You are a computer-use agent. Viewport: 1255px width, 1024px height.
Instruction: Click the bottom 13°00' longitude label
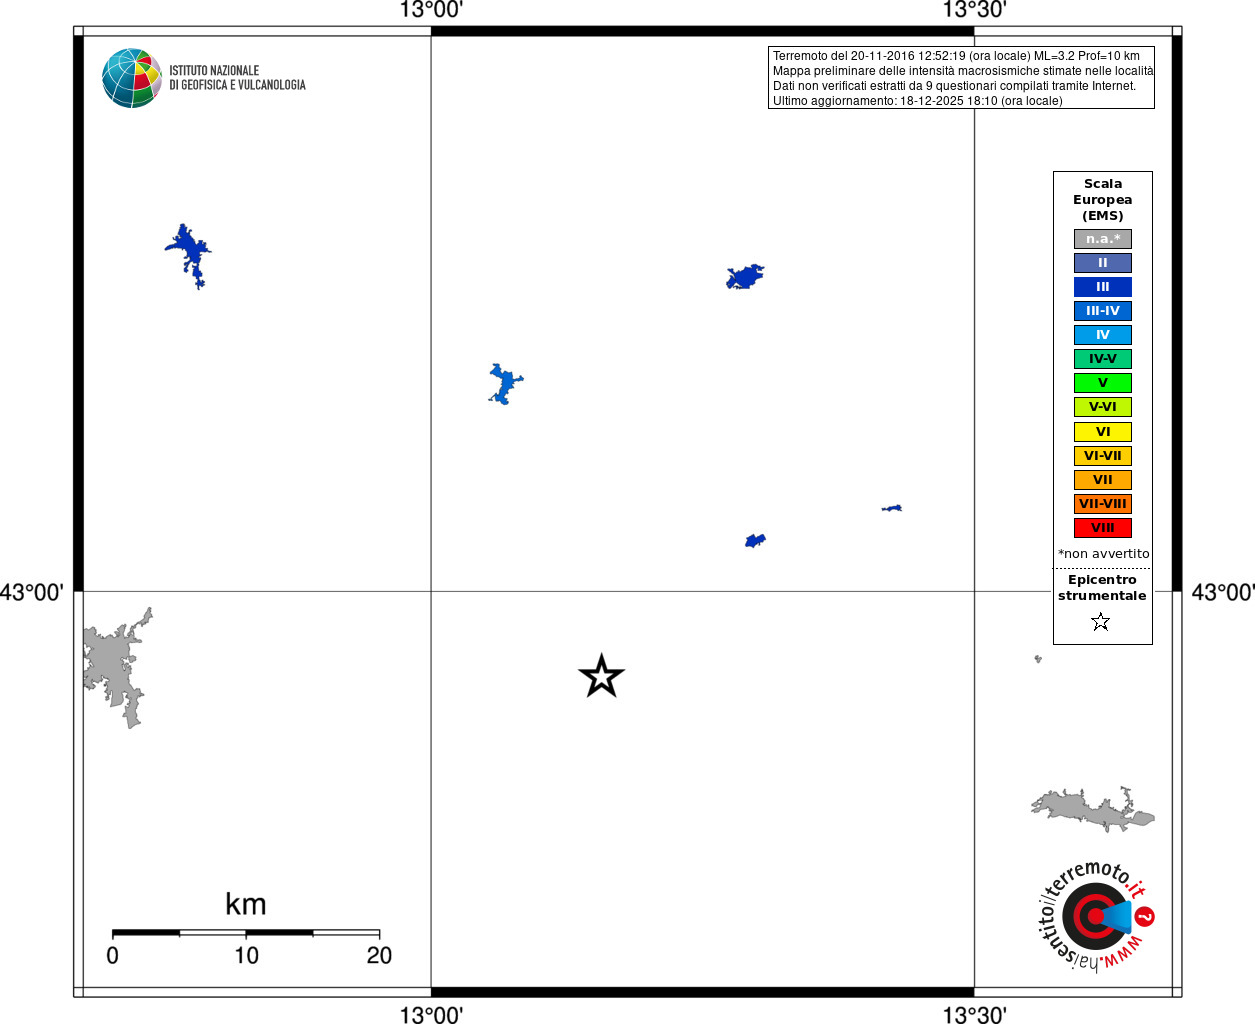(431, 1014)
